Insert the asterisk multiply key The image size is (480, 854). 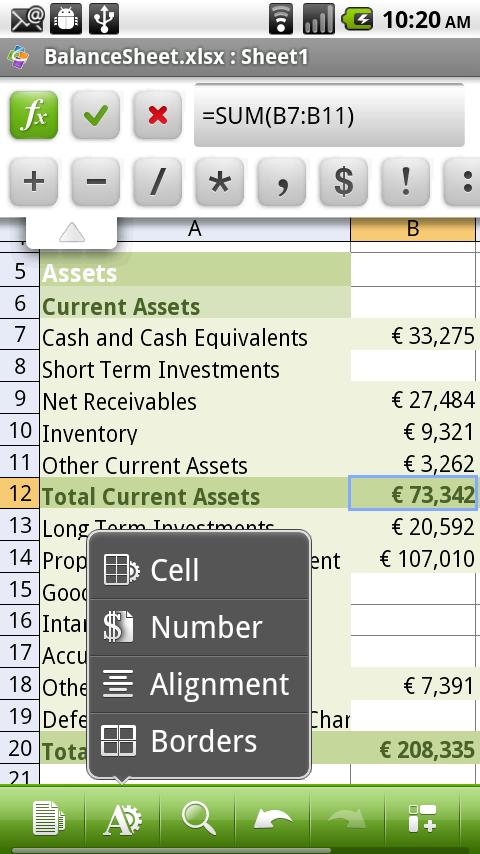pyautogui.click(x=220, y=181)
